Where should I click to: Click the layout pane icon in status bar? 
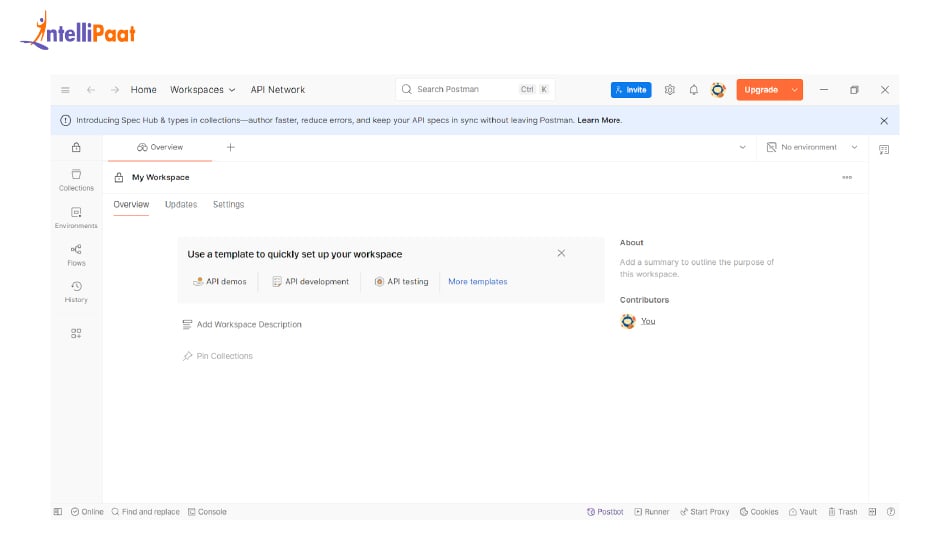pos(872,511)
